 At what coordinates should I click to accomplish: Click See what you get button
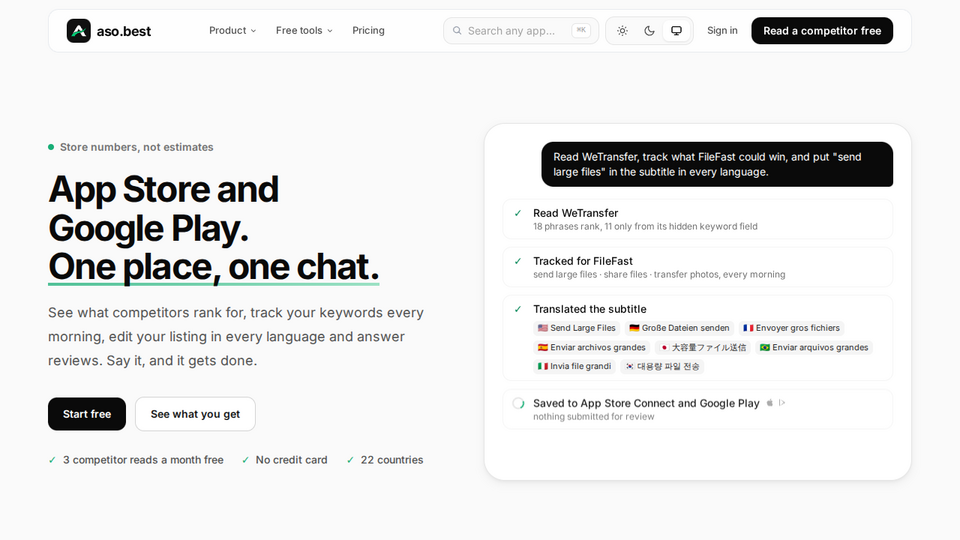(195, 414)
